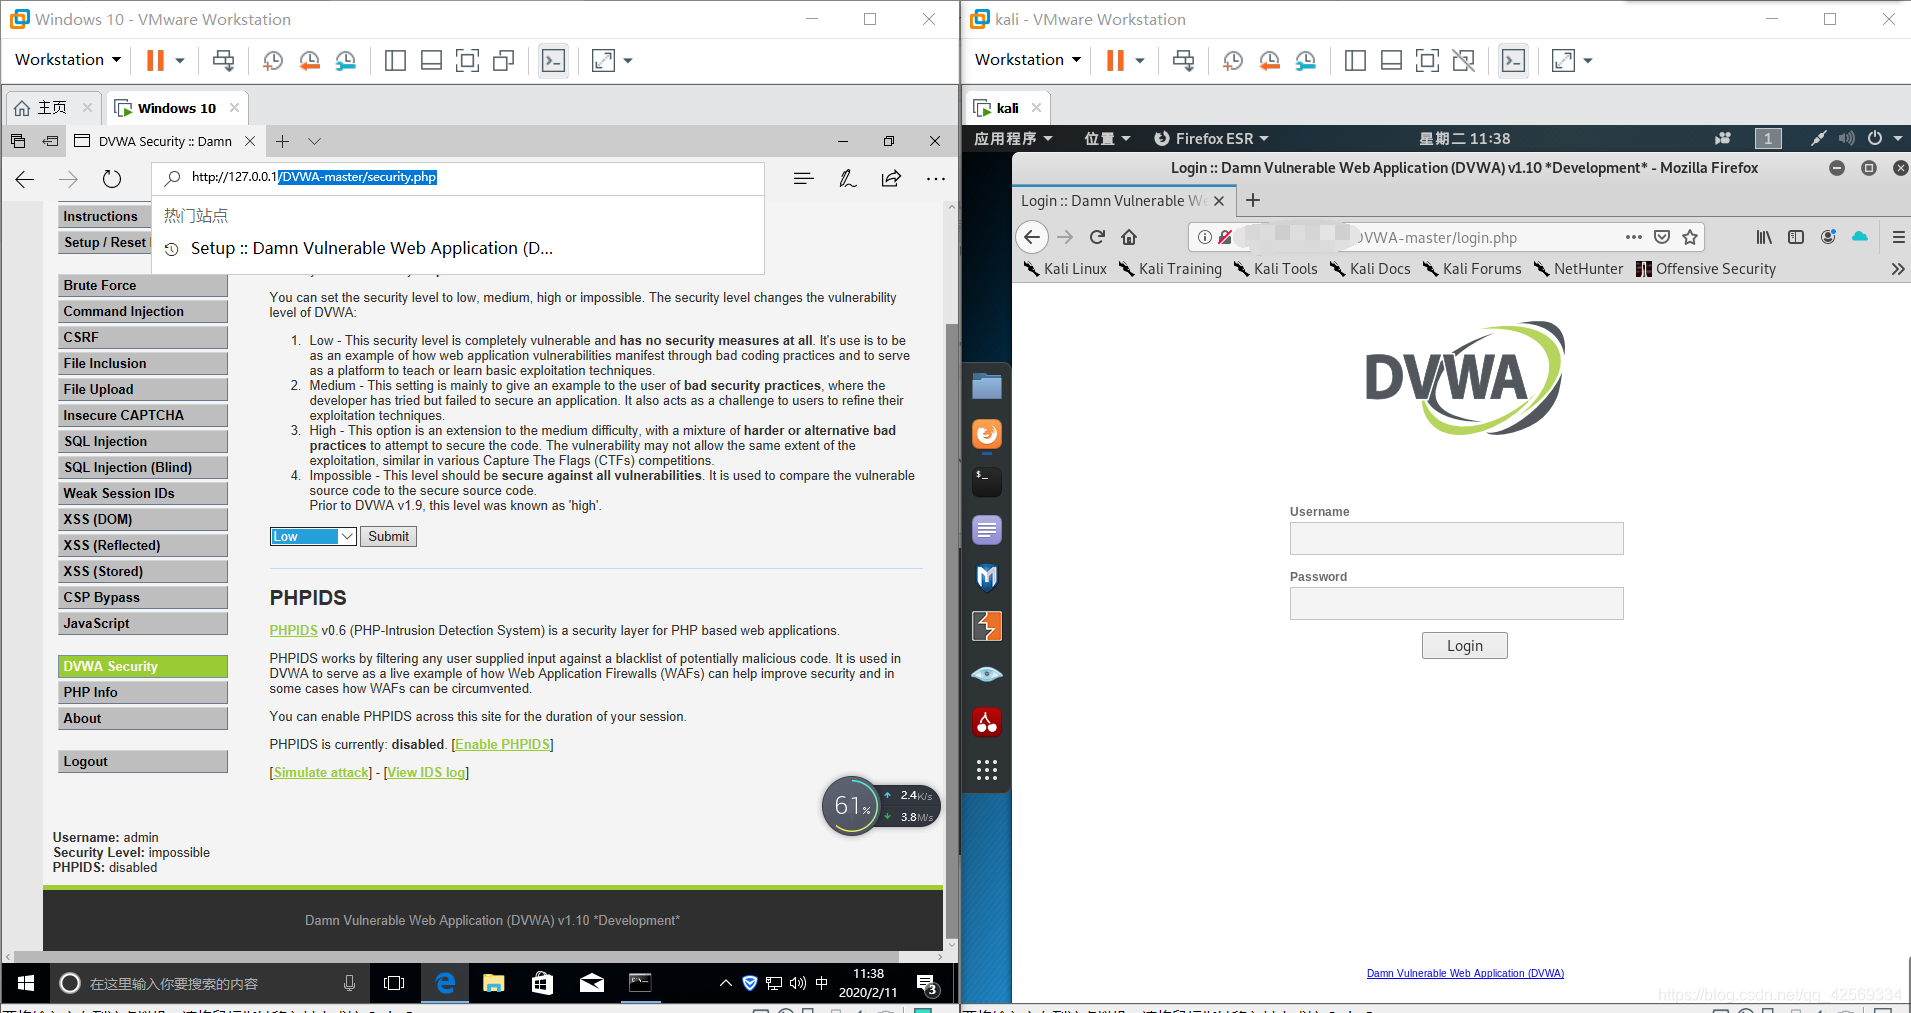
Task: Add notes in Edge toolbar
Action: click(848, 179)
